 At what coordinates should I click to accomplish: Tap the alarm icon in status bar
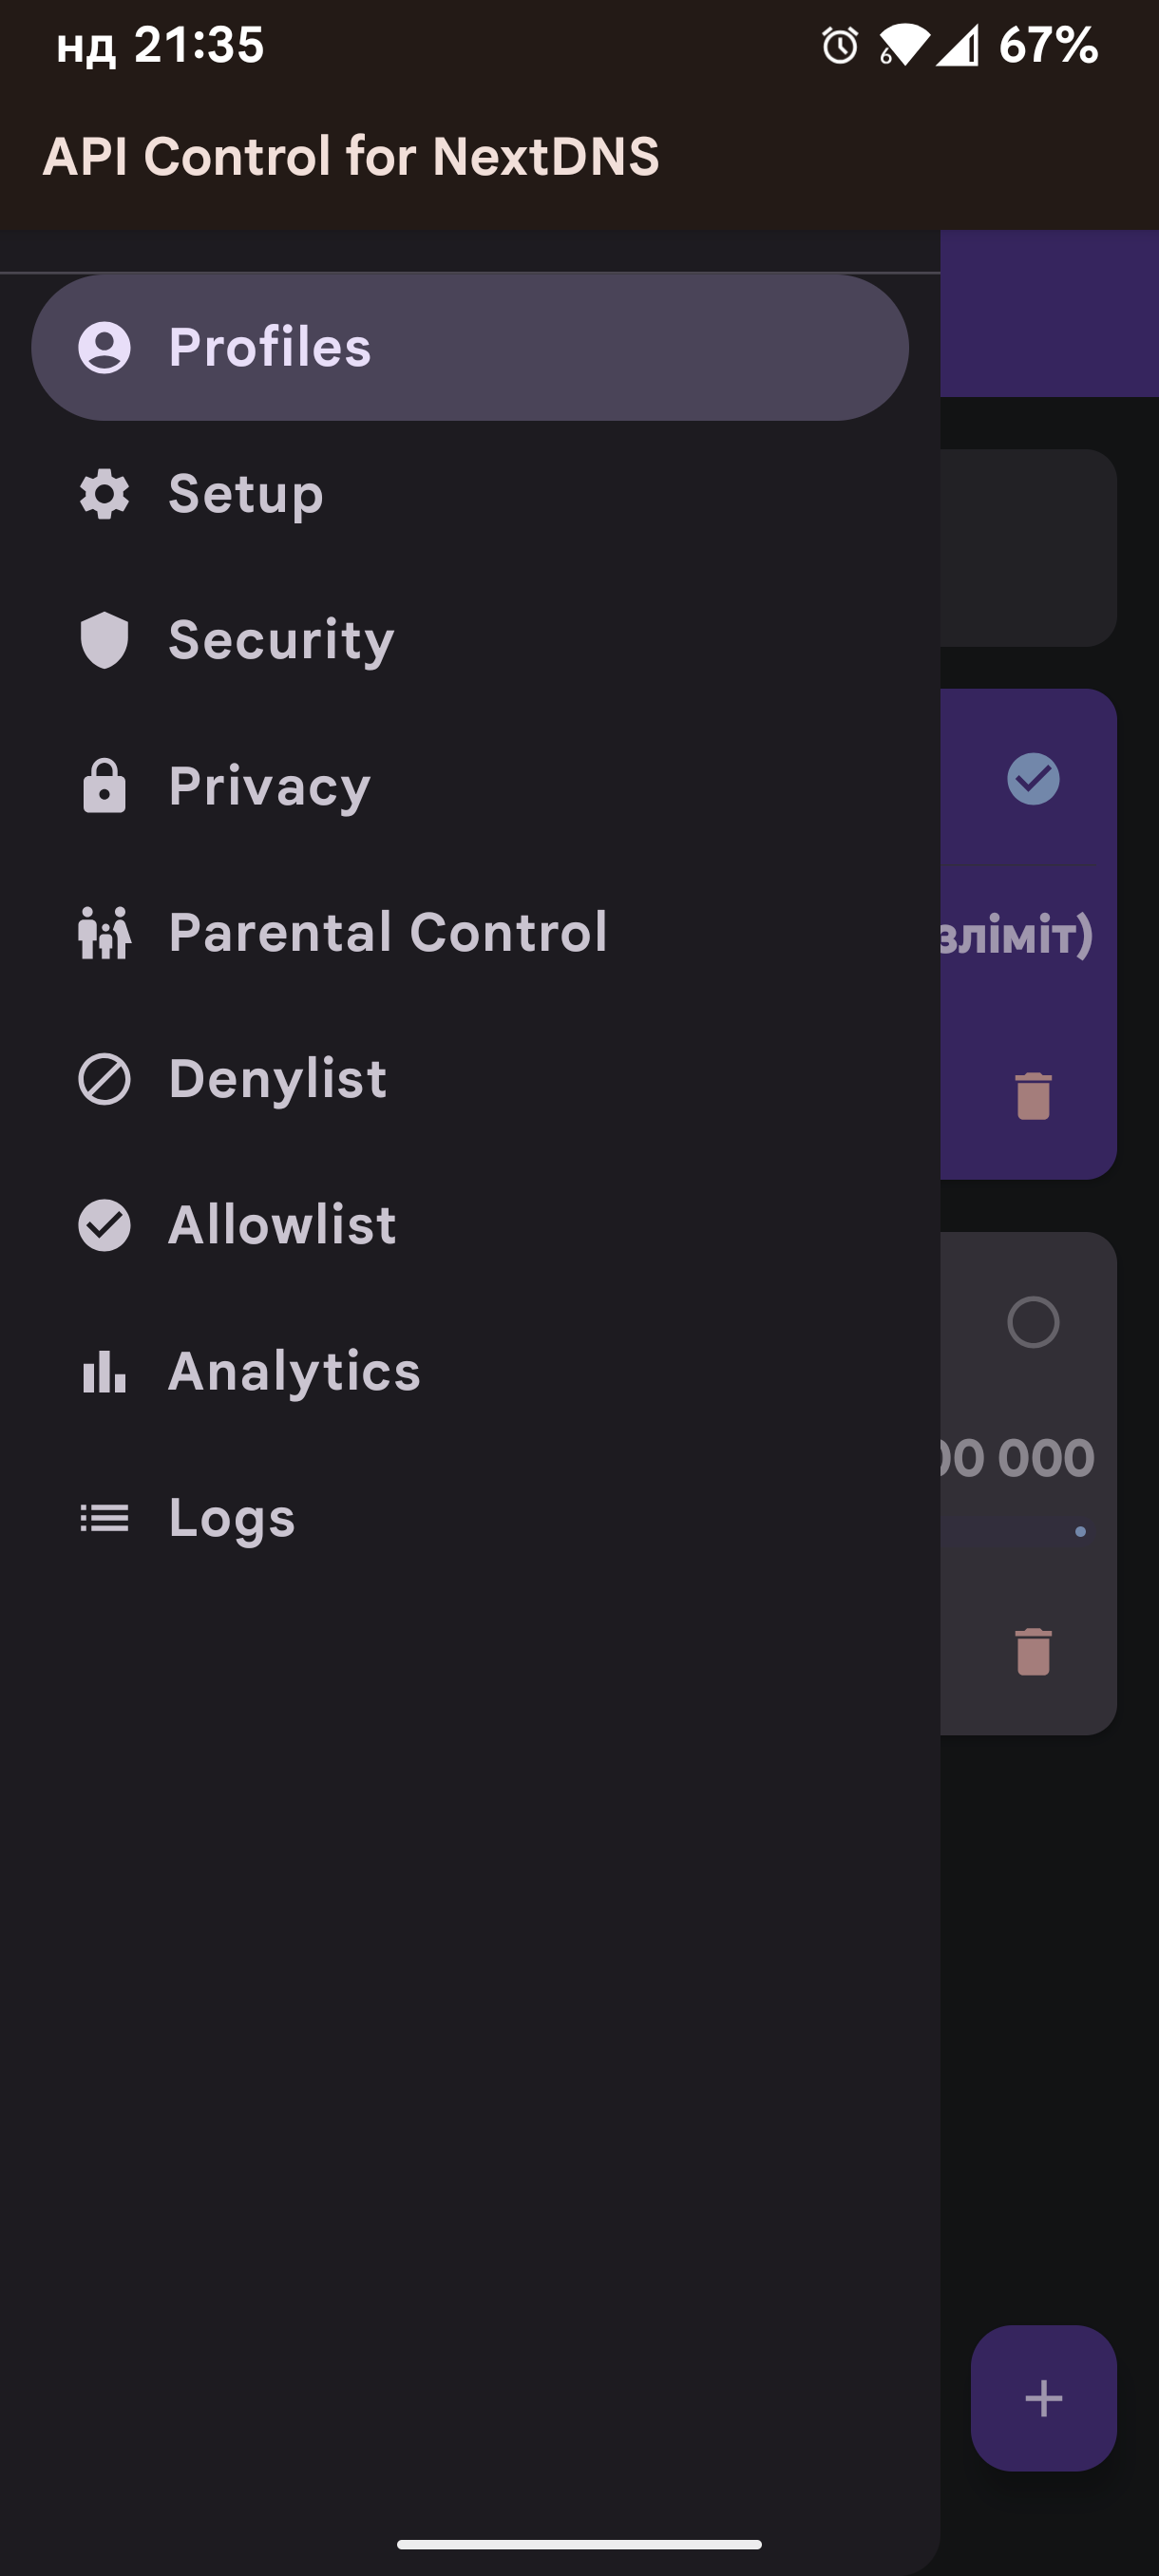pyautogui.click(x=839, y=46)
